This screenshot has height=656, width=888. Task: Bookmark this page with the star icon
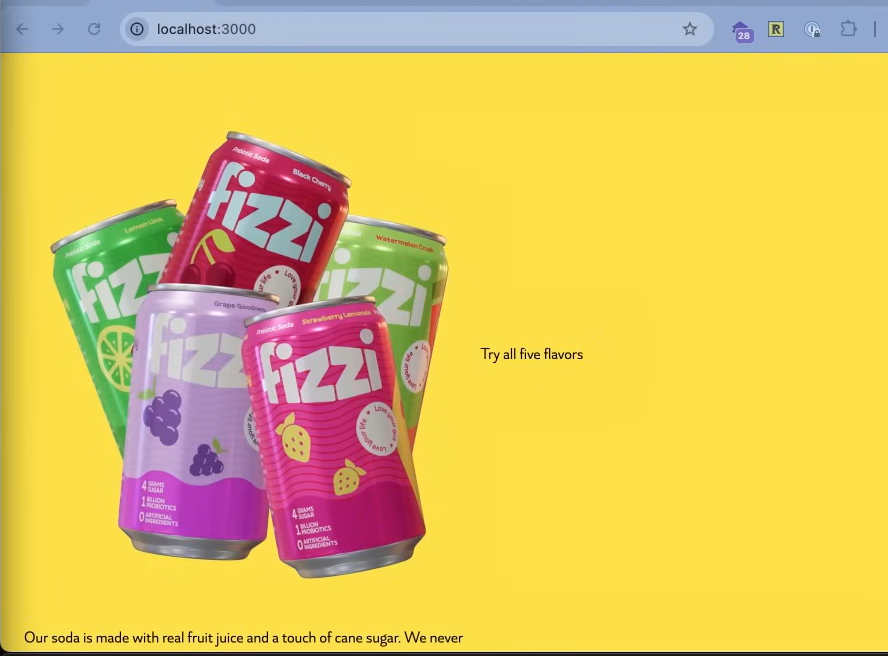tap(689, 29)
